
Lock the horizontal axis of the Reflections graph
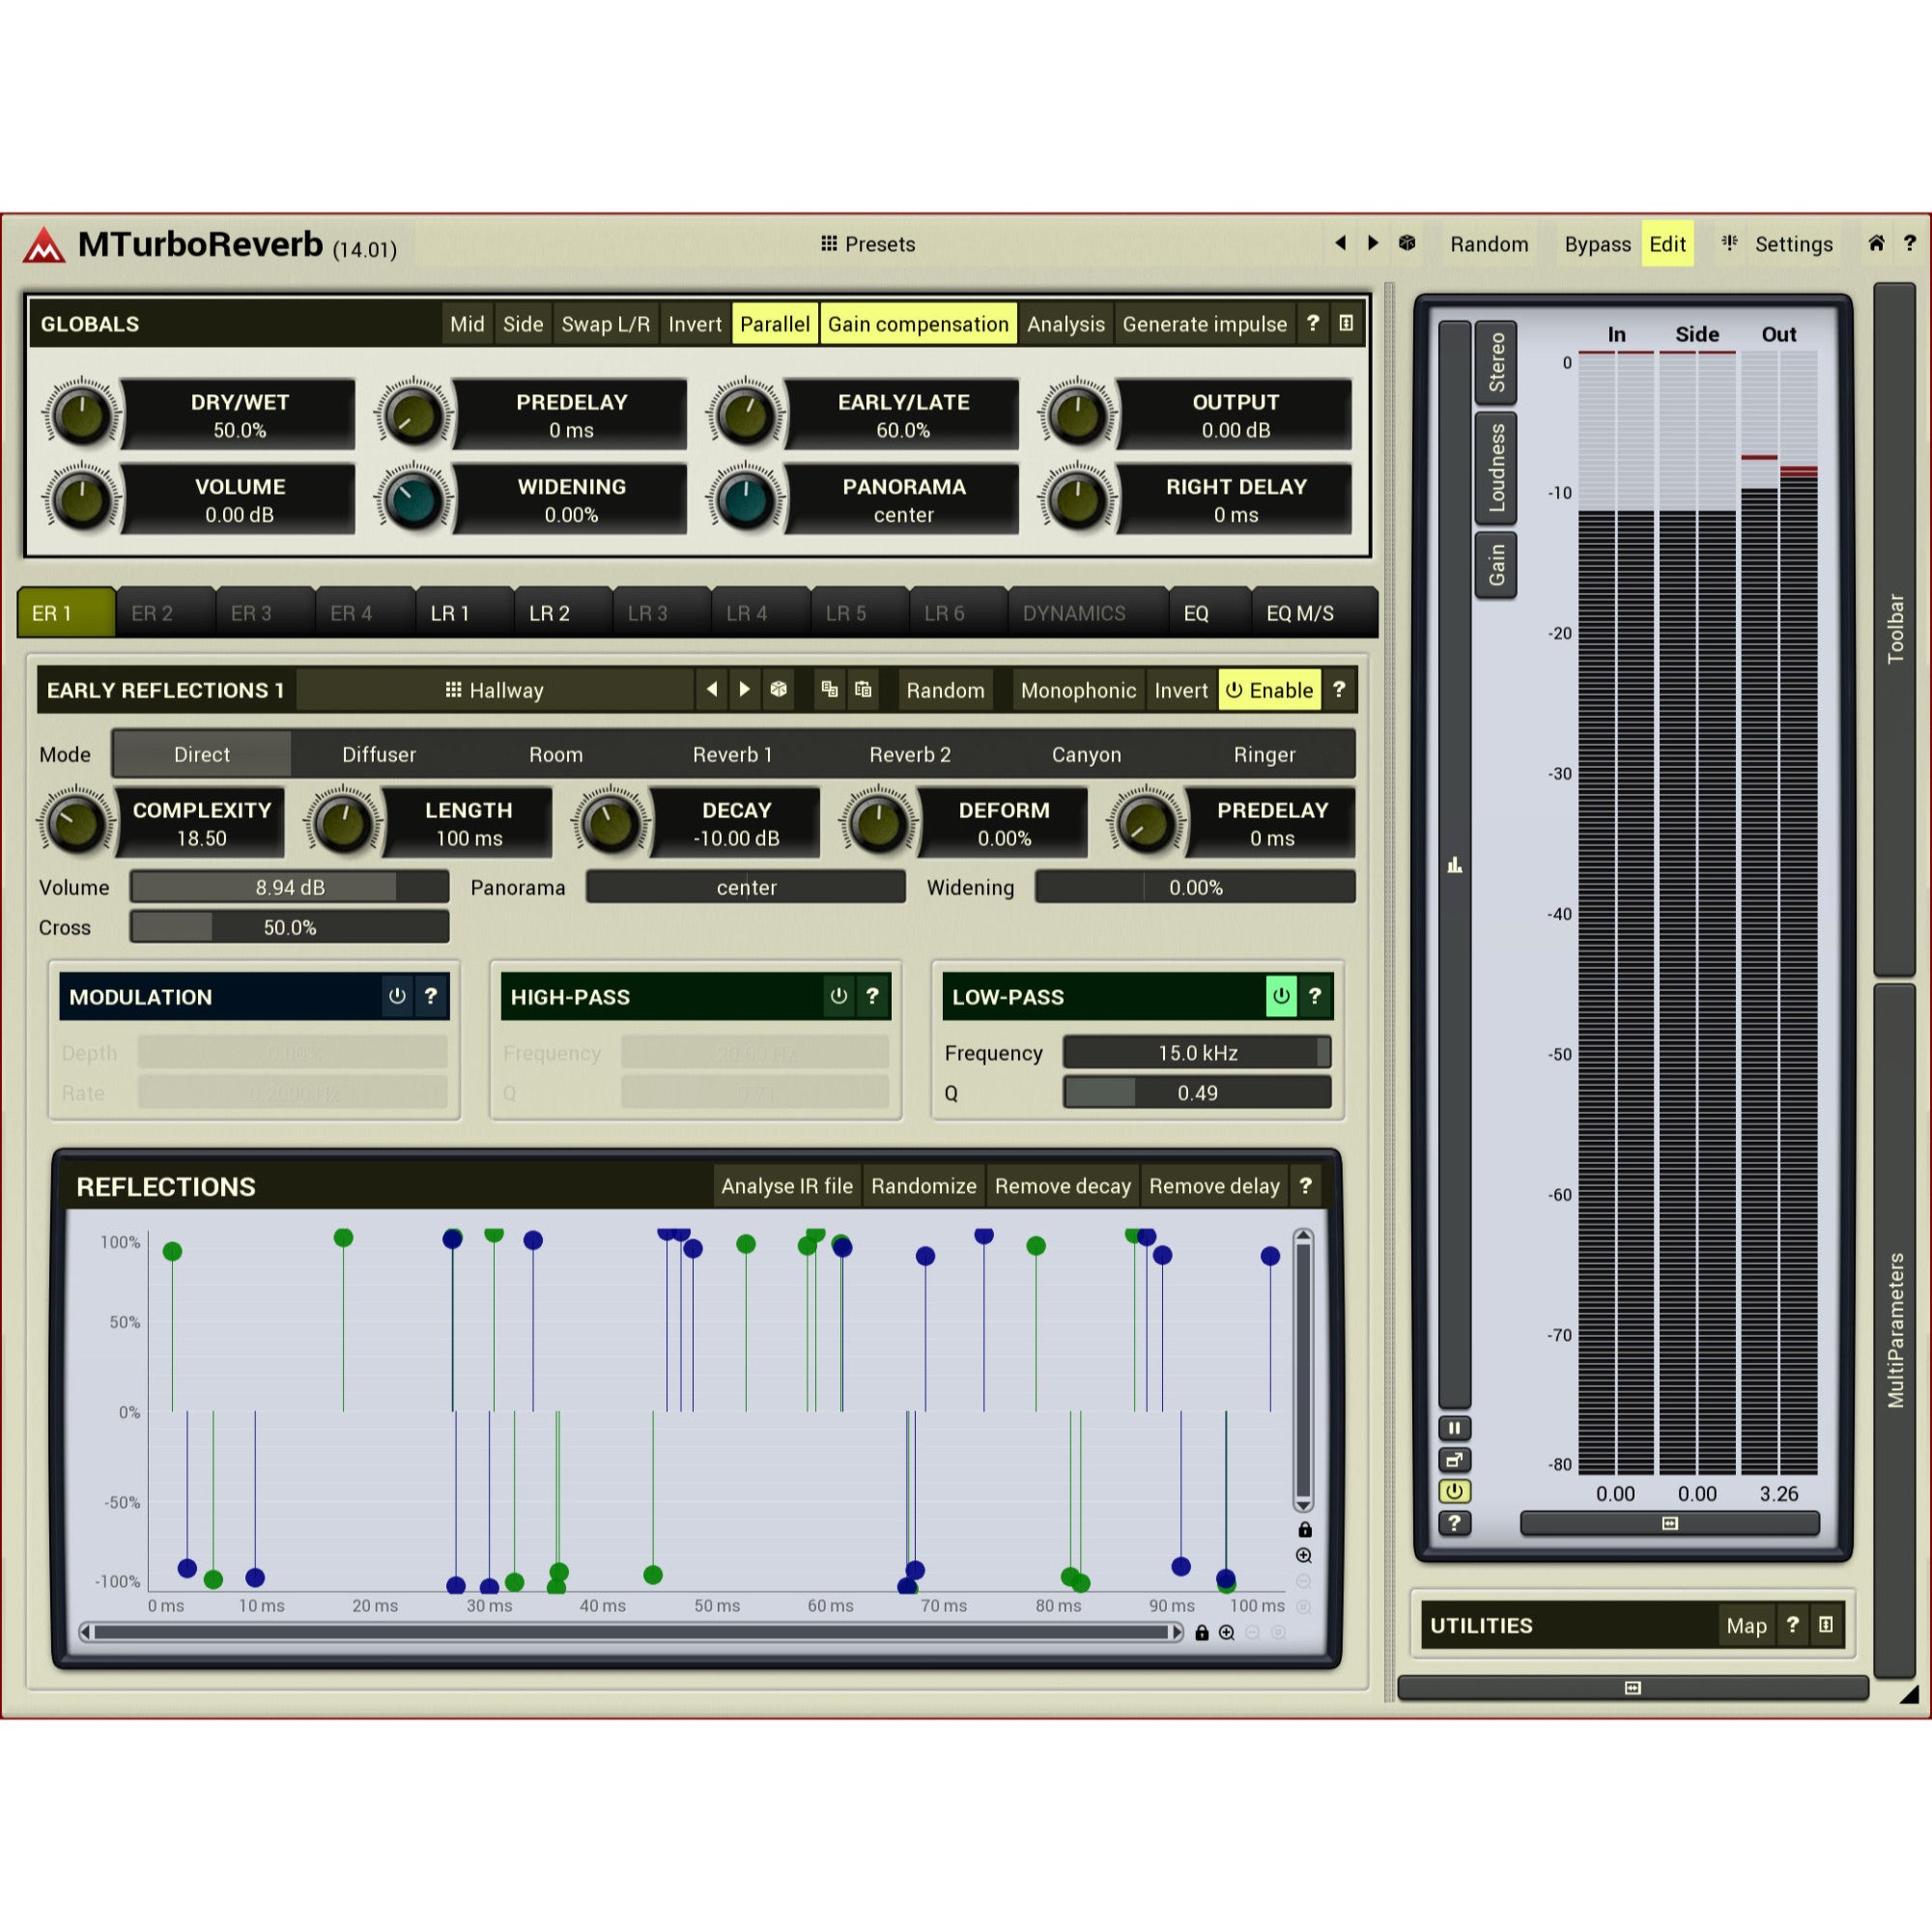pos(1202,1632)
